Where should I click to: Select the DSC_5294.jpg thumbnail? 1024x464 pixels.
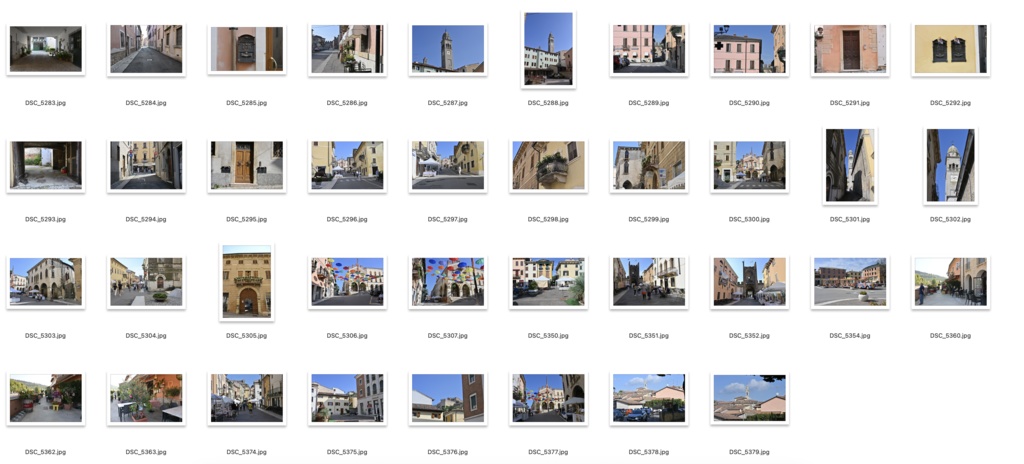click(146, 165)
